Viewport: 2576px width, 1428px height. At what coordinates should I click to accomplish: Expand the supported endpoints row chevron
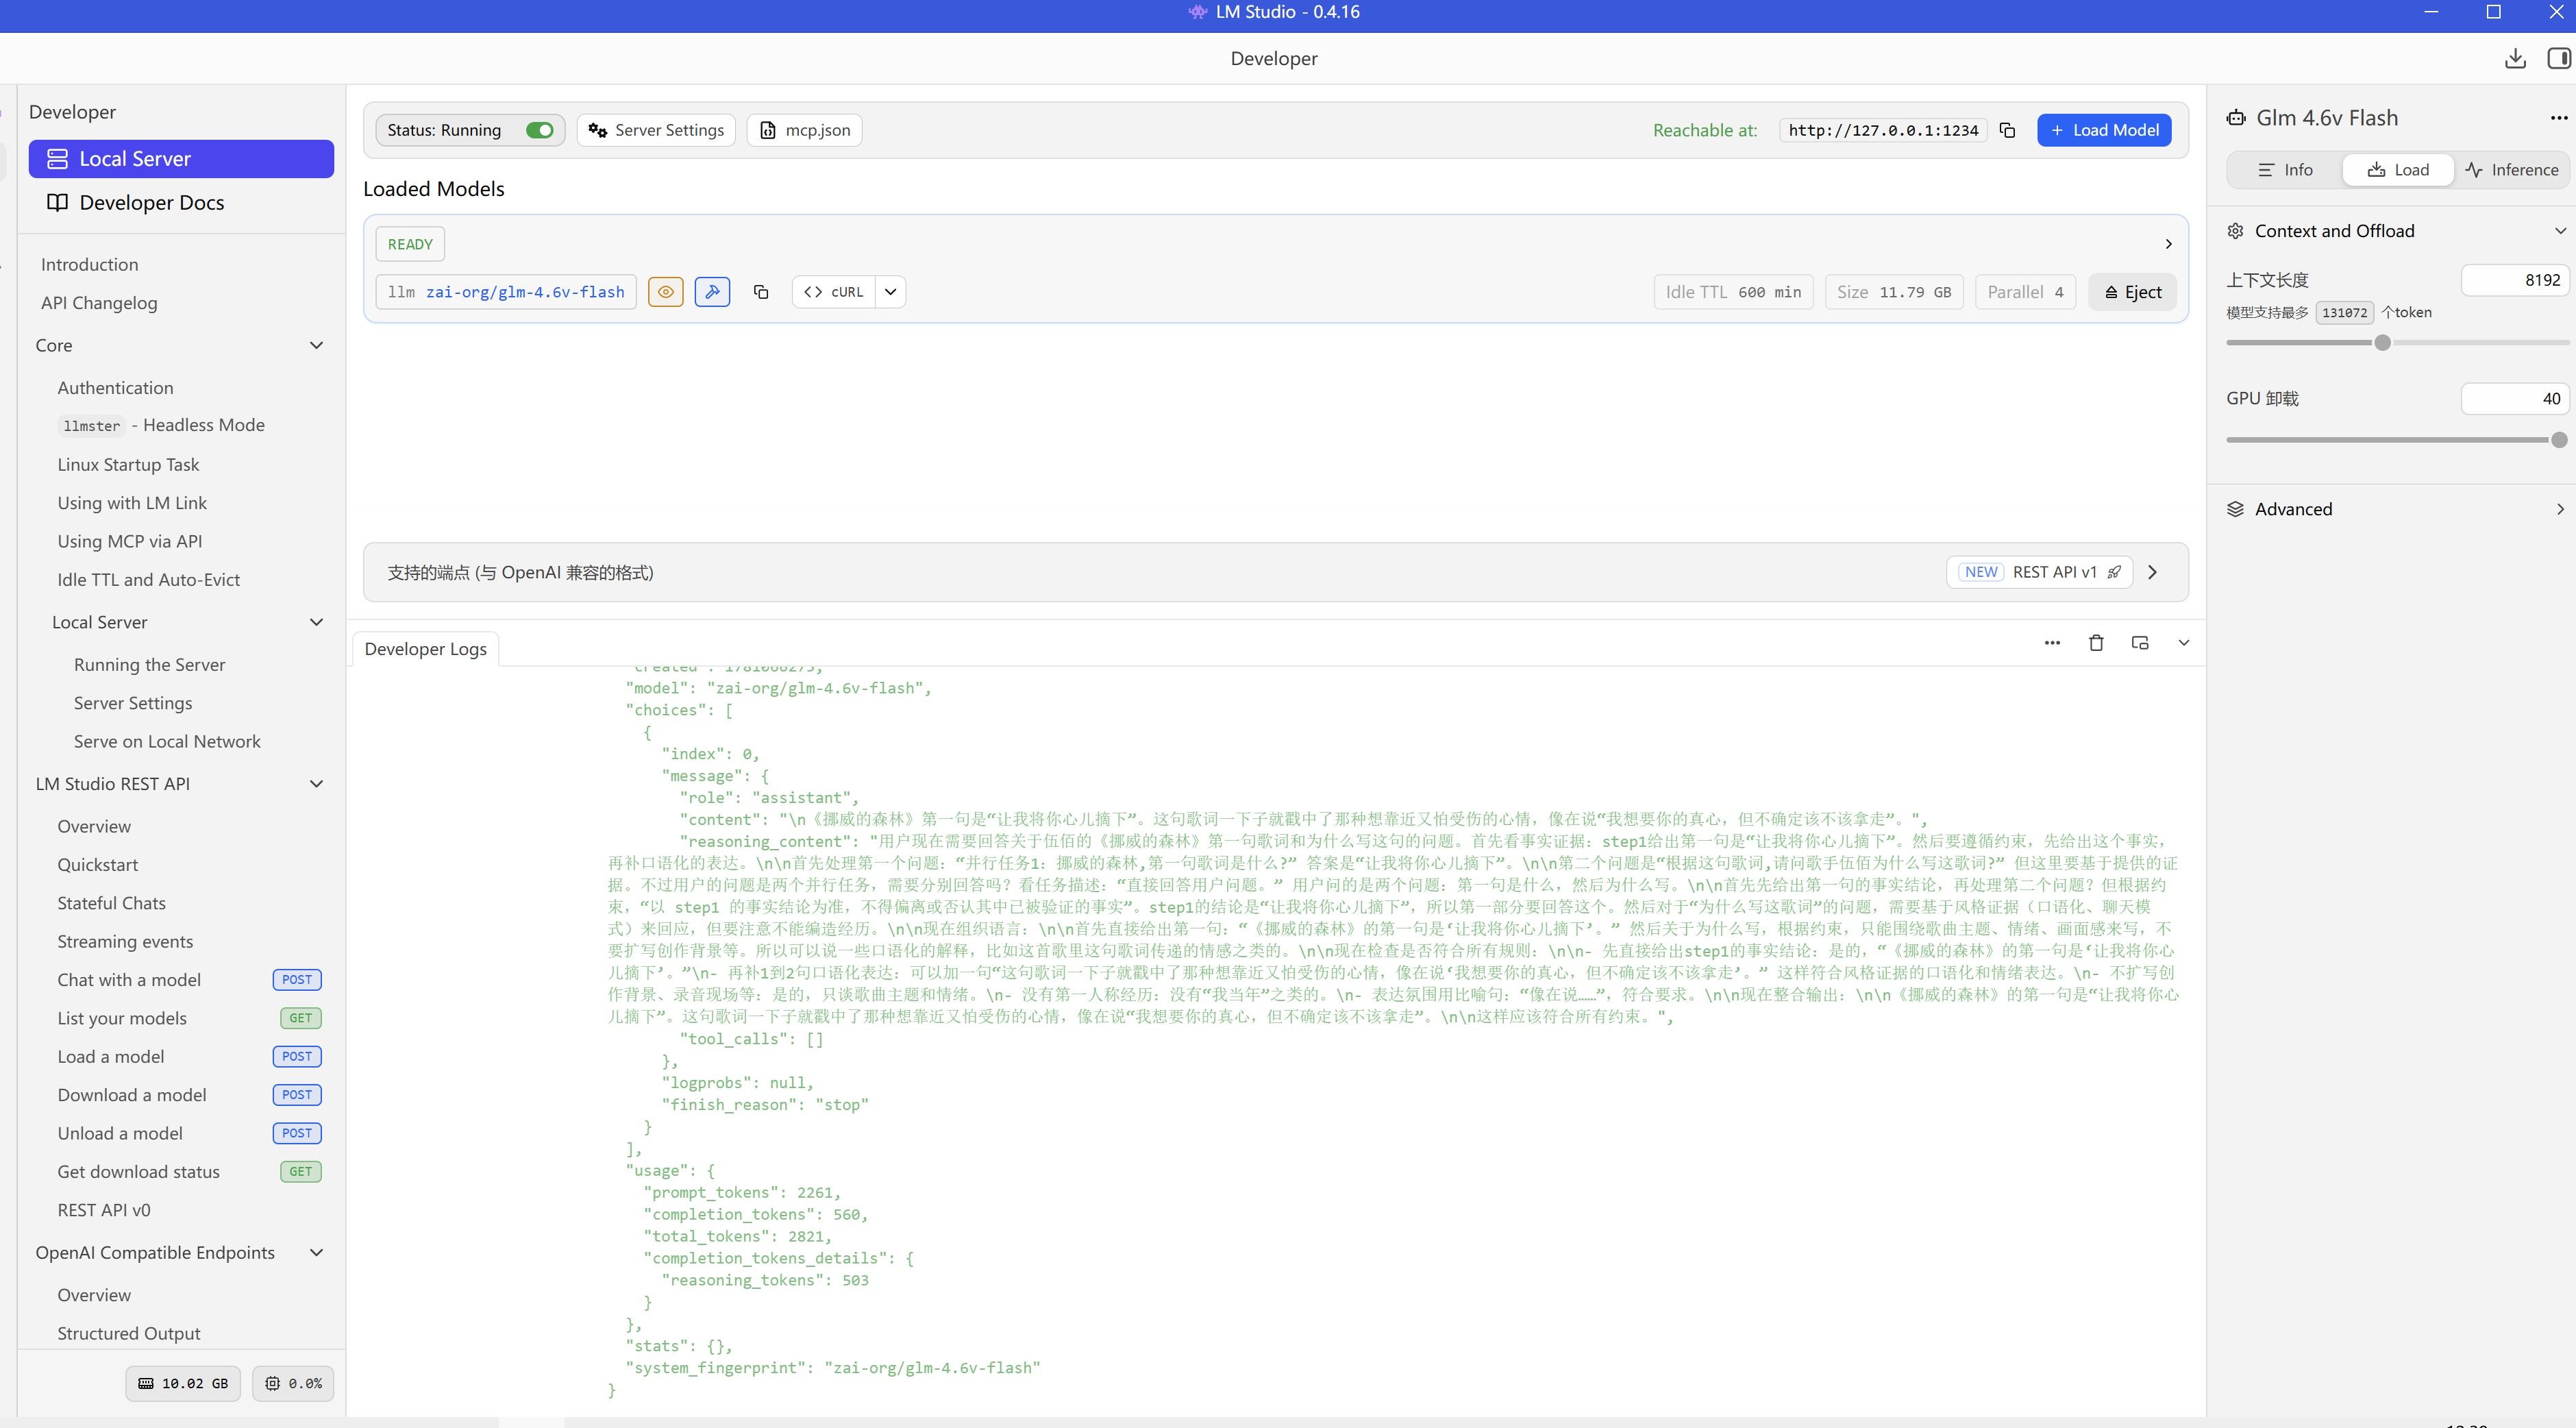pyautogui.click(x=2153, y=572)
